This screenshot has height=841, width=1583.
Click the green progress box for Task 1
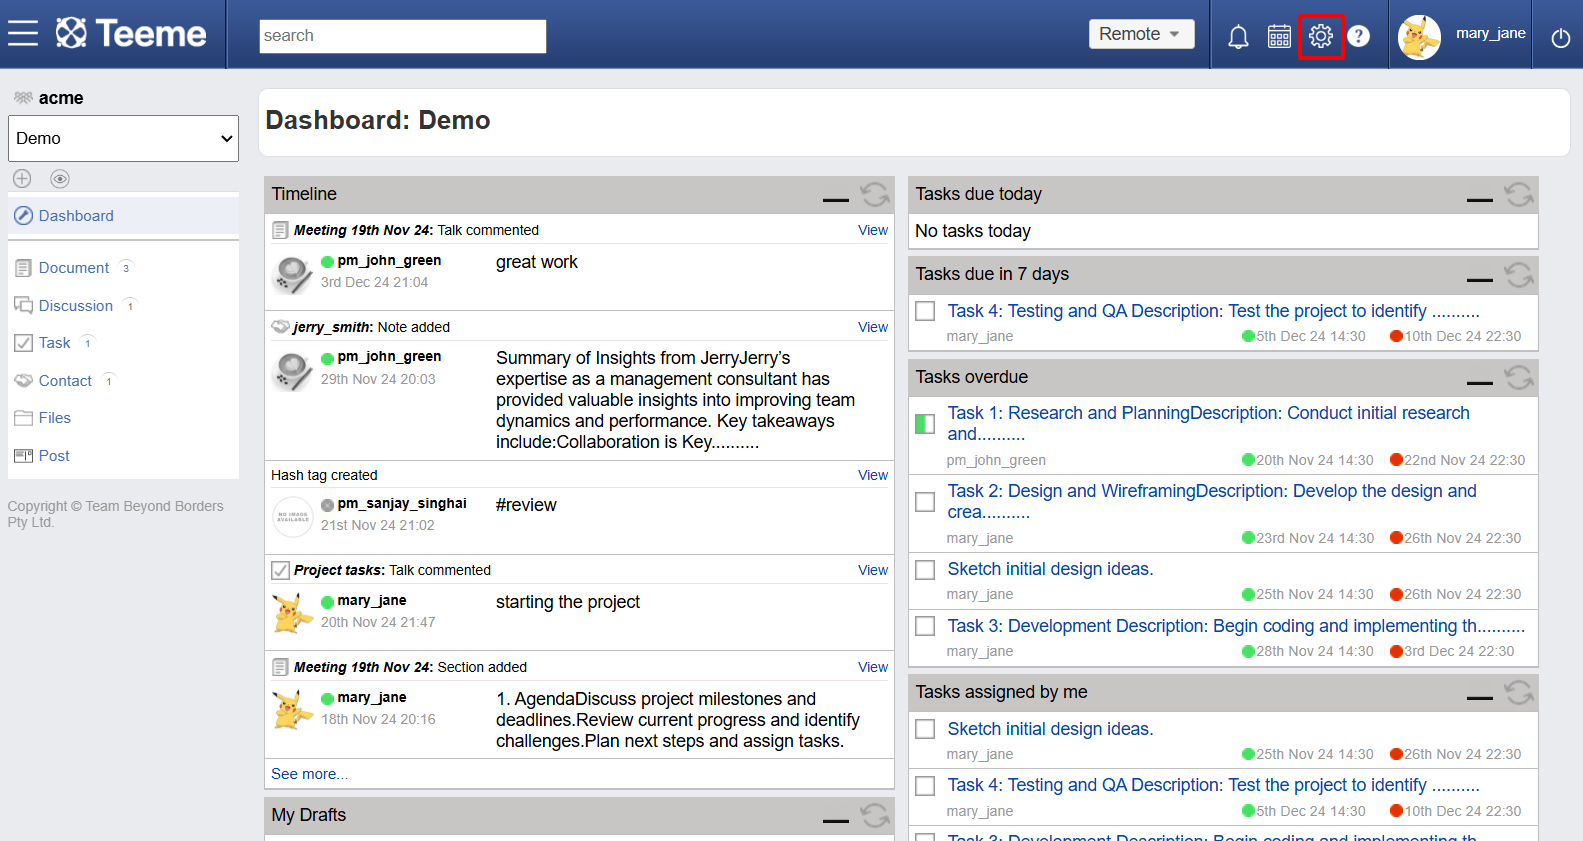925,424
